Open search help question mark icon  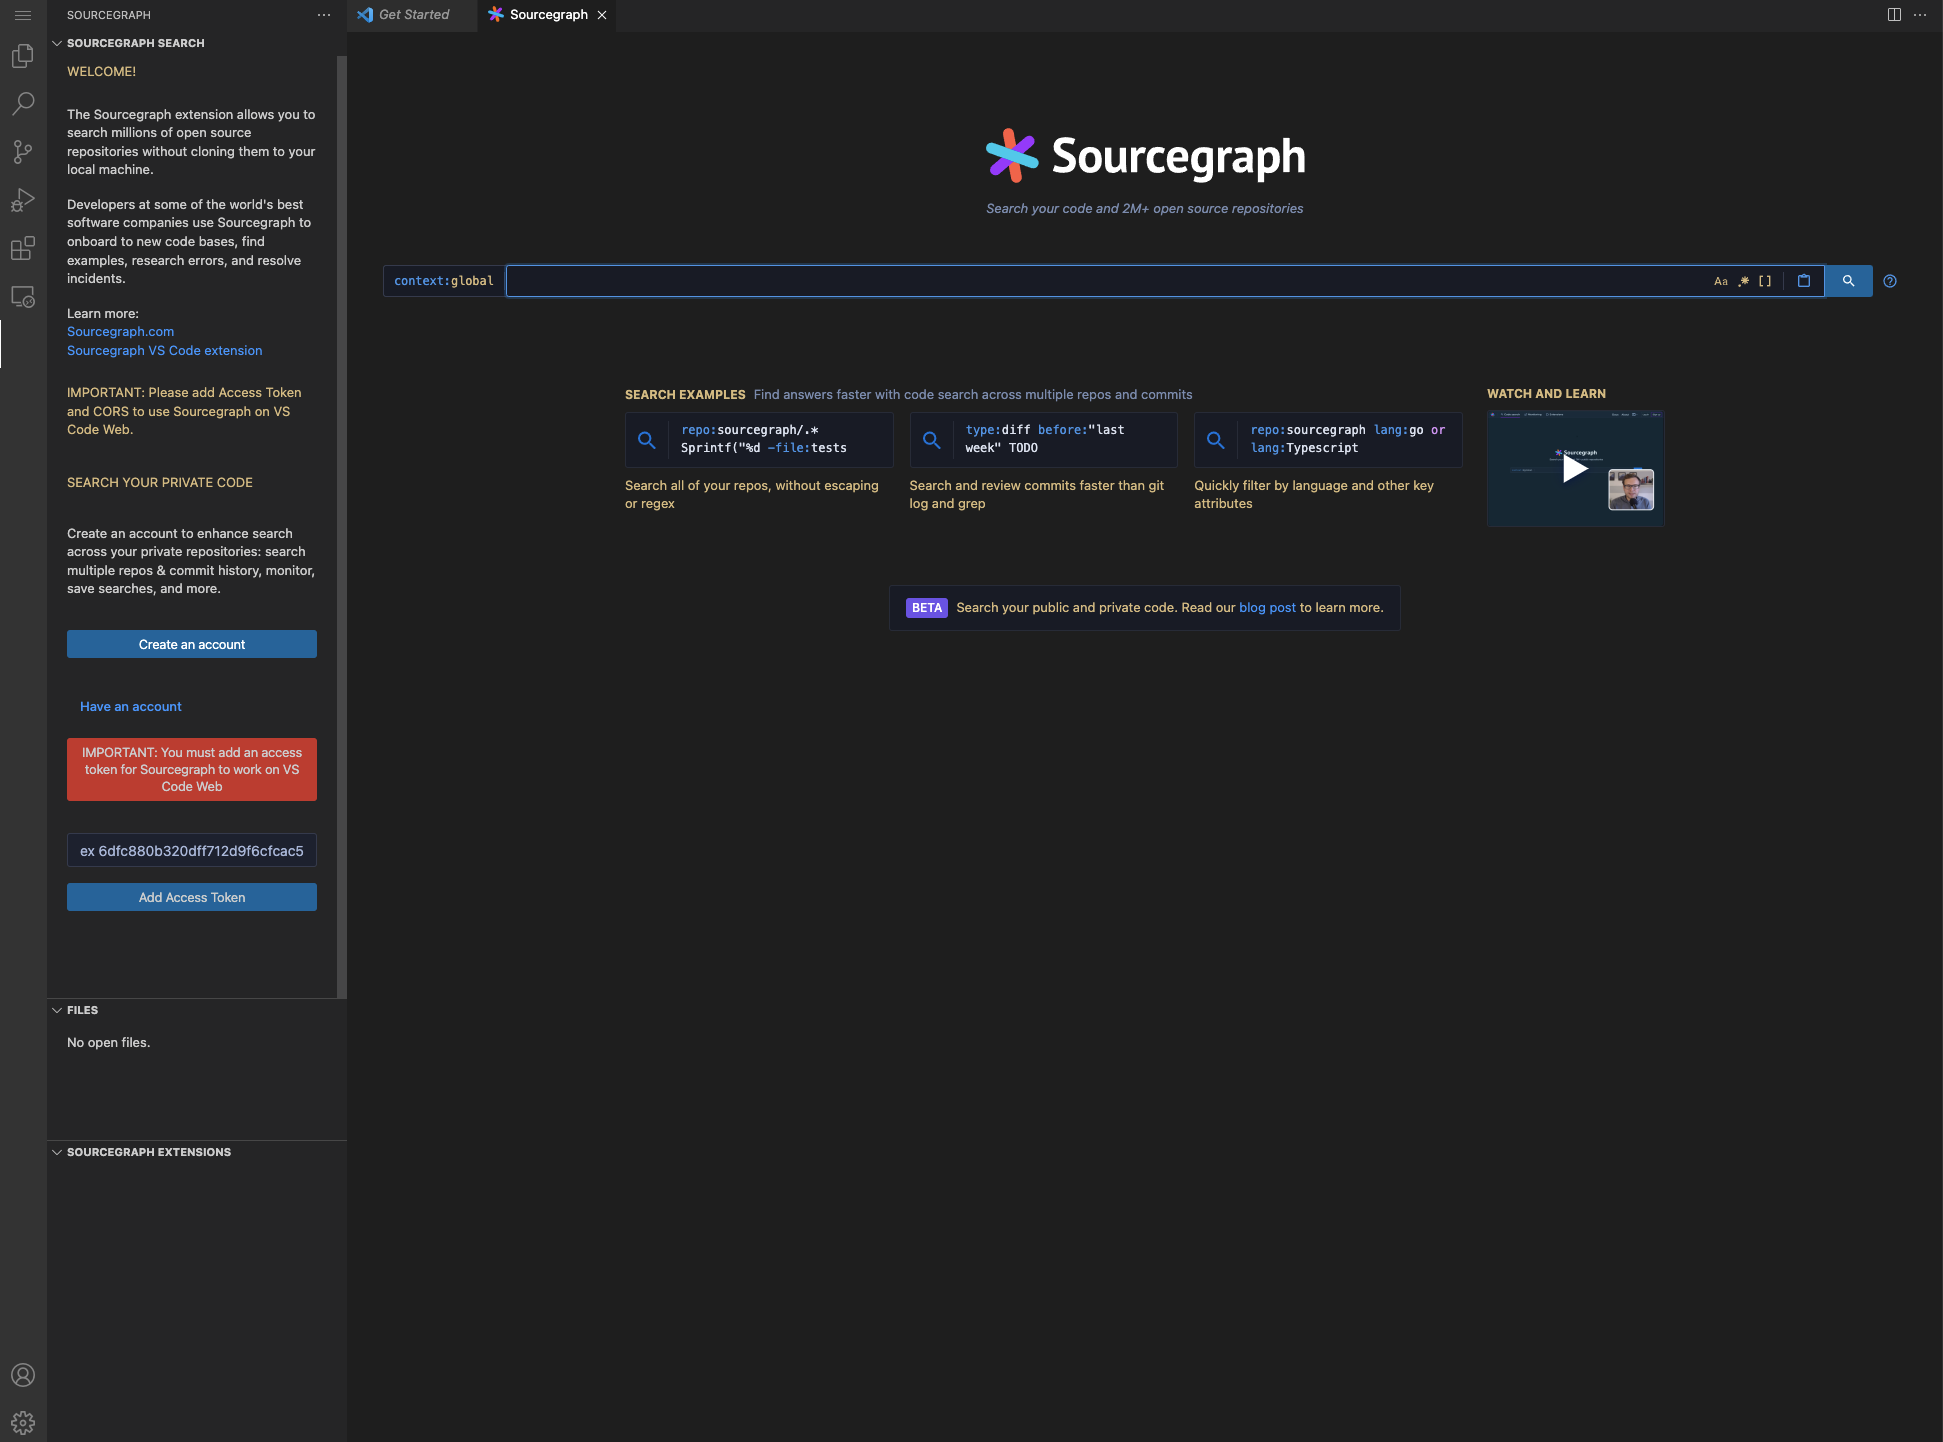tap(1890, 281)
